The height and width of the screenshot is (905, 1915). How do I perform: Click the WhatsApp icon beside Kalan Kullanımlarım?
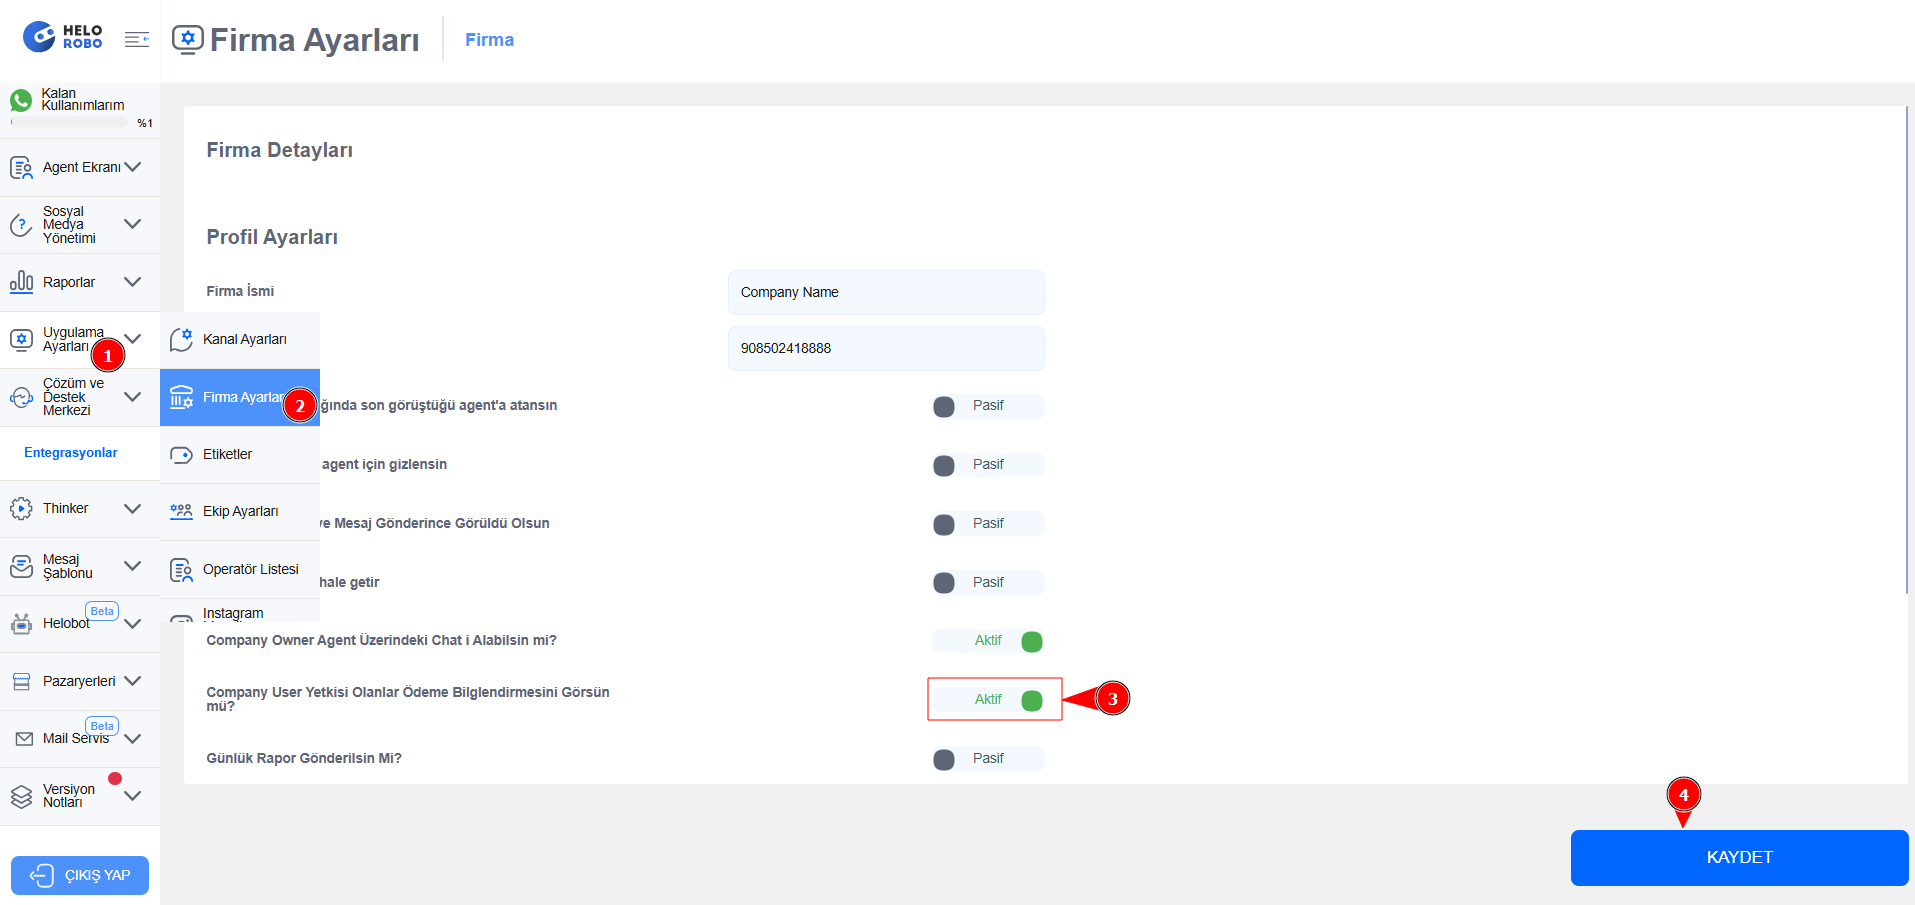pos(21,100)
